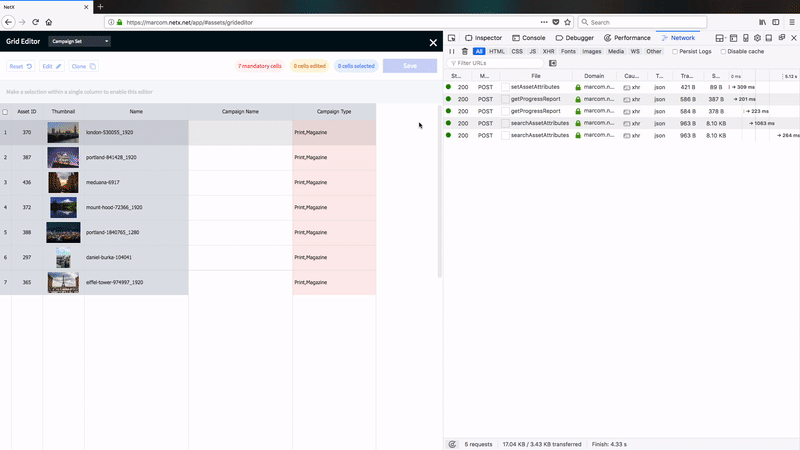Close the Grid Editor with X
Image resolution: width=800 pixels, height=450 pixels.
point(433,42)
